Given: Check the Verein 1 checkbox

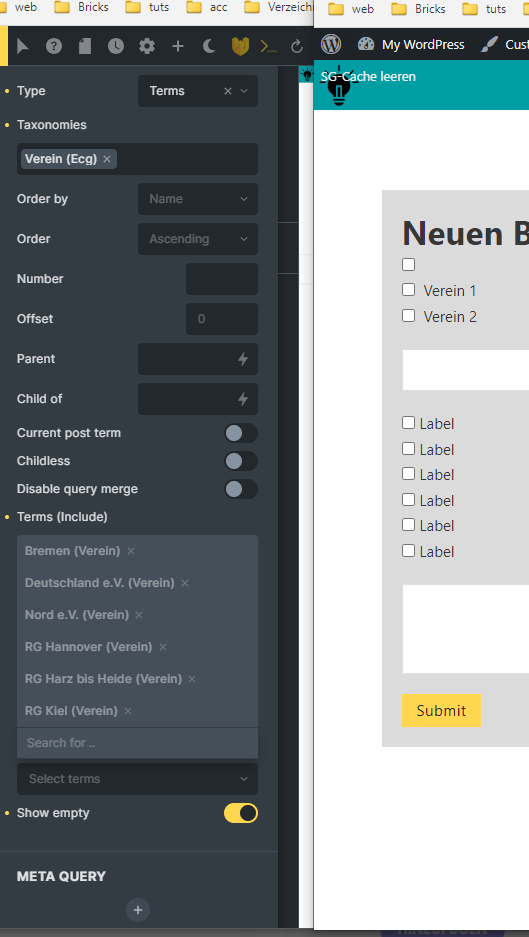Looking at the screenshot, I should 408,290.
